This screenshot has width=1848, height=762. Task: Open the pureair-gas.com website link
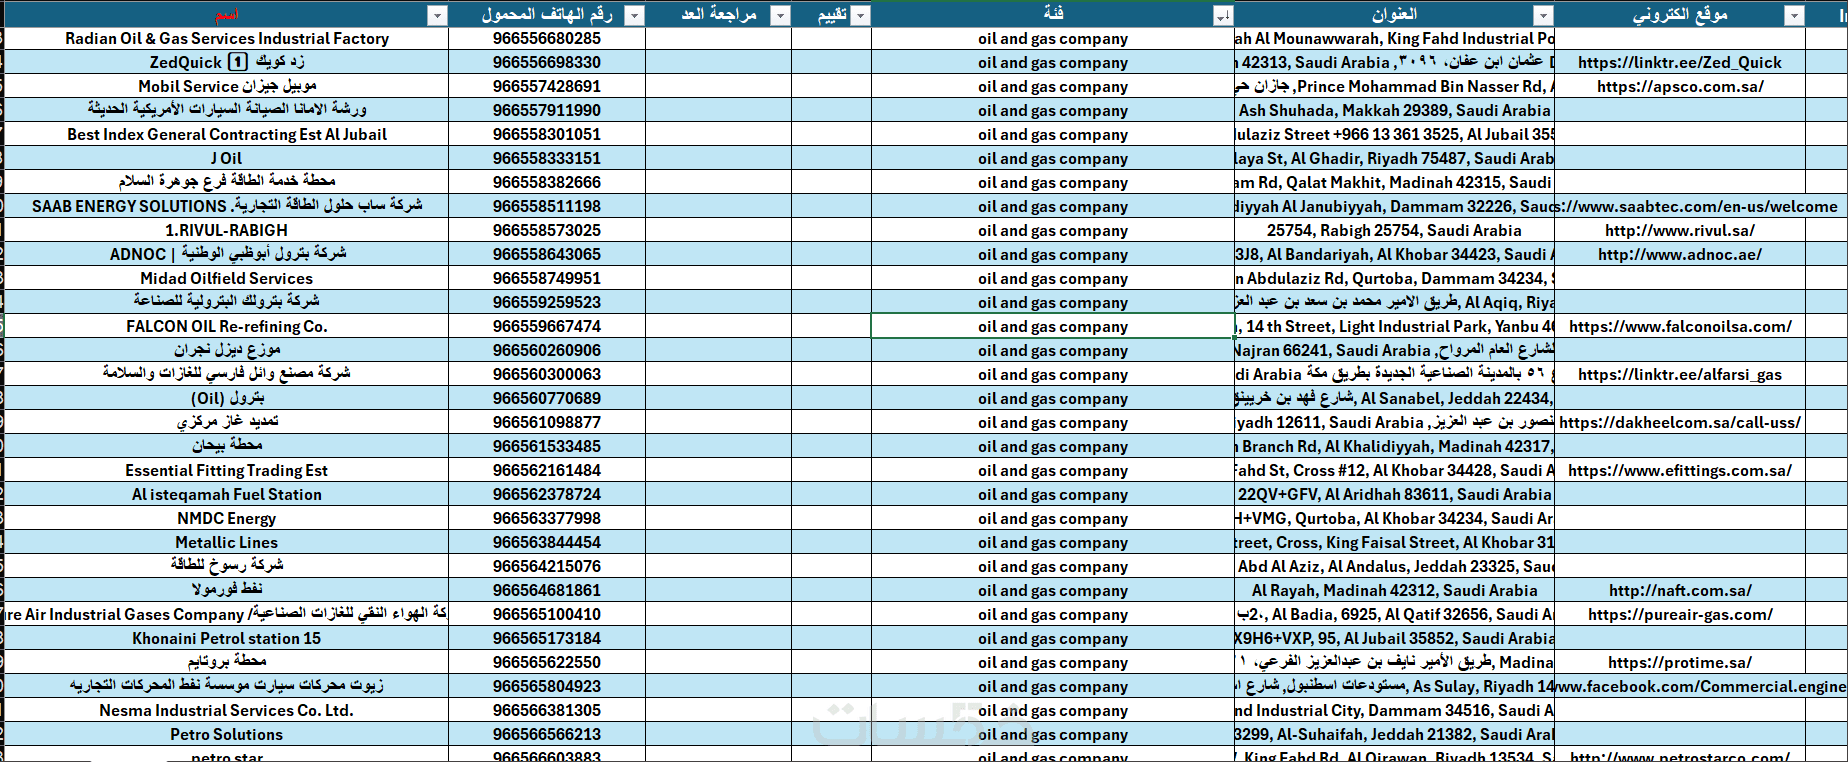(1680, 614)
